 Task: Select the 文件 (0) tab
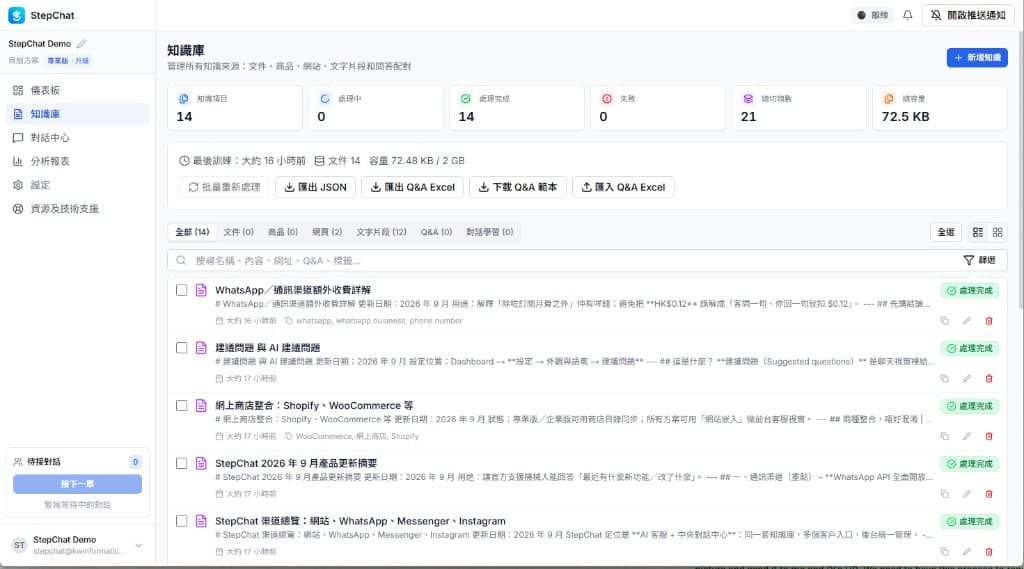click(238, 232)
